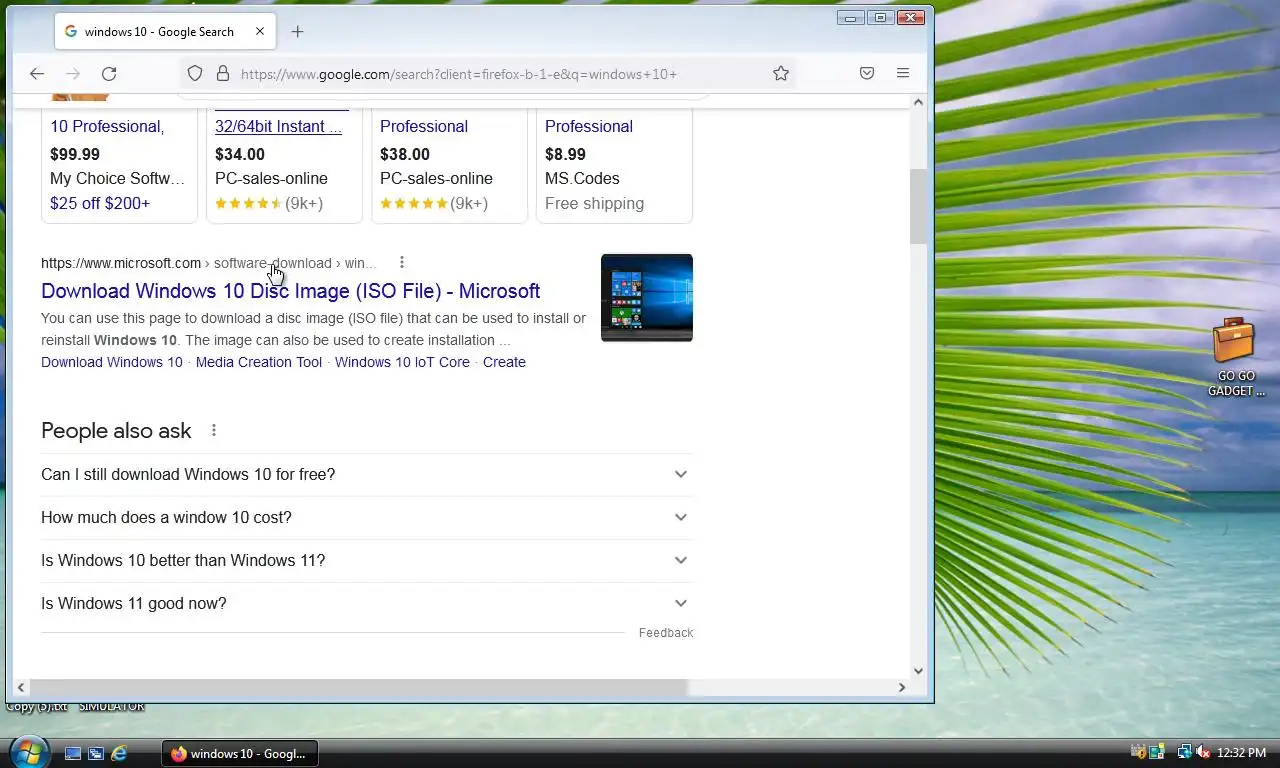Click the Windows 10 laptop thumbnail image
The height and width of the screenshot is (768, 1280).
pyautogui.click(x=647, y=297)
